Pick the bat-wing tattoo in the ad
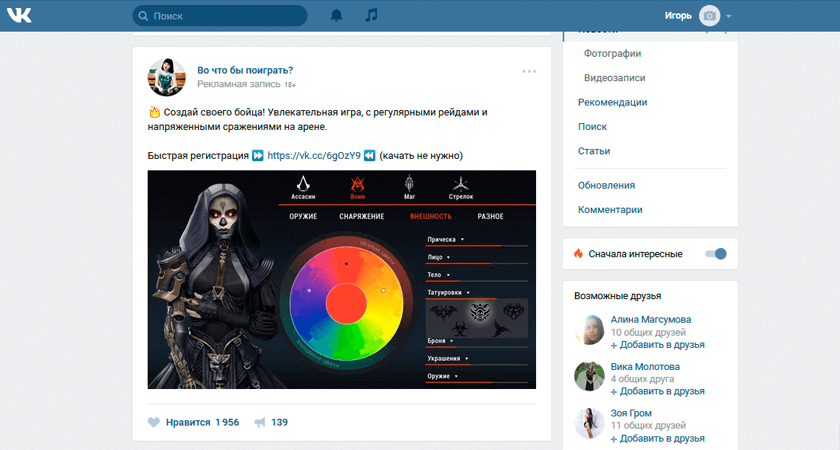This screenshot has width=840, height=450. [x=442, y=312]
